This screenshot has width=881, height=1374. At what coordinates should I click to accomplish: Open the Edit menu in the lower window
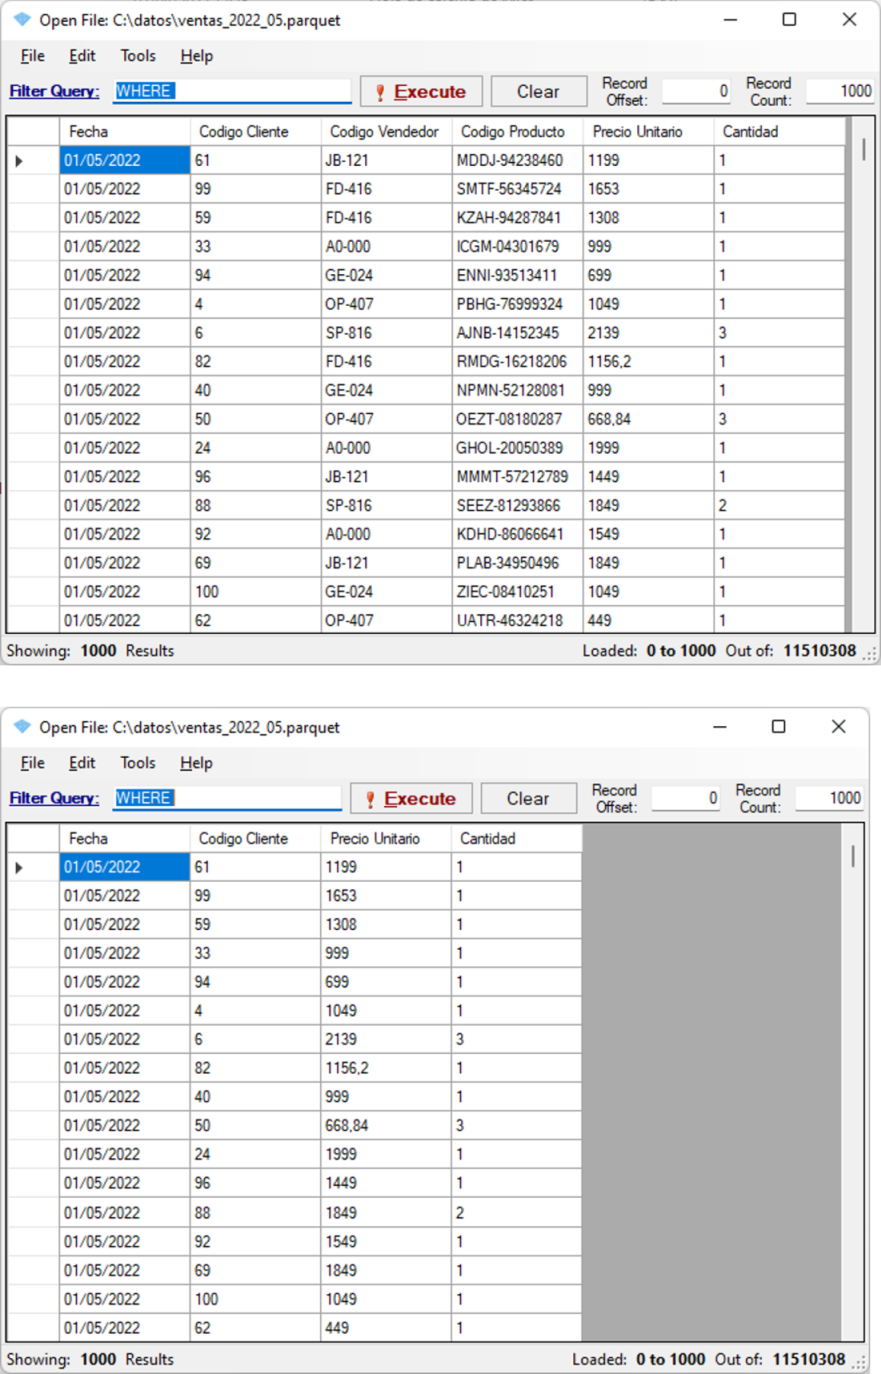pyautogui.click(x=82, y=763)
